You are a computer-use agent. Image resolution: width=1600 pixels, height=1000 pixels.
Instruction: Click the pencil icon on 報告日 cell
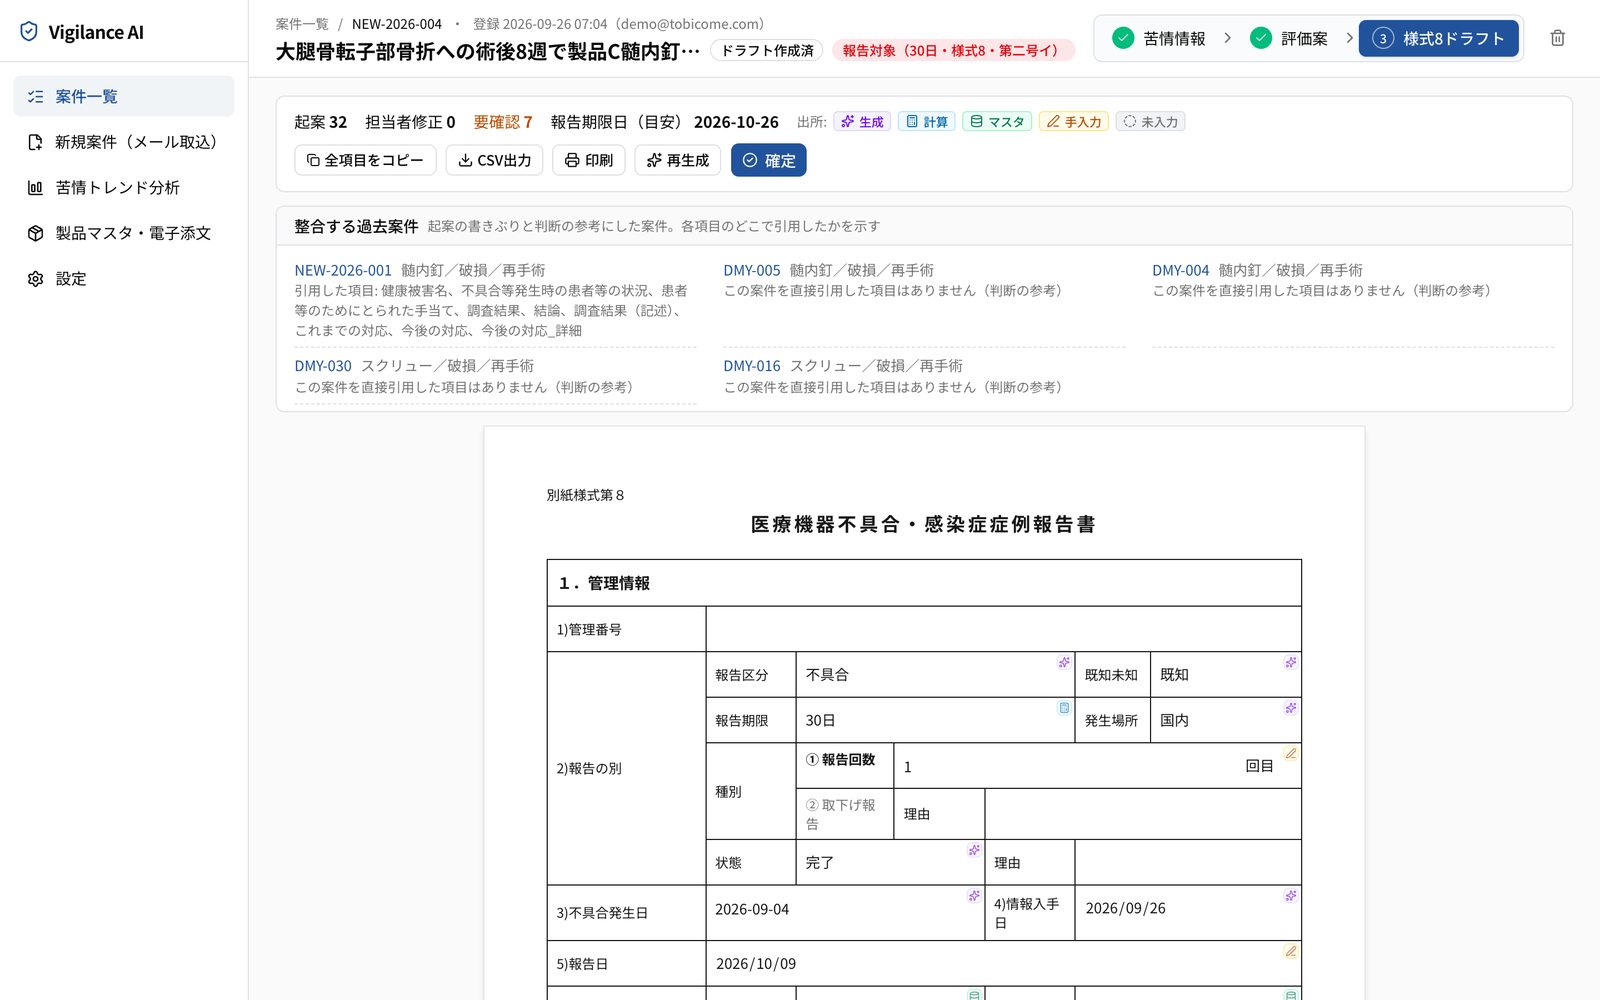click(x=1291, y=951)
